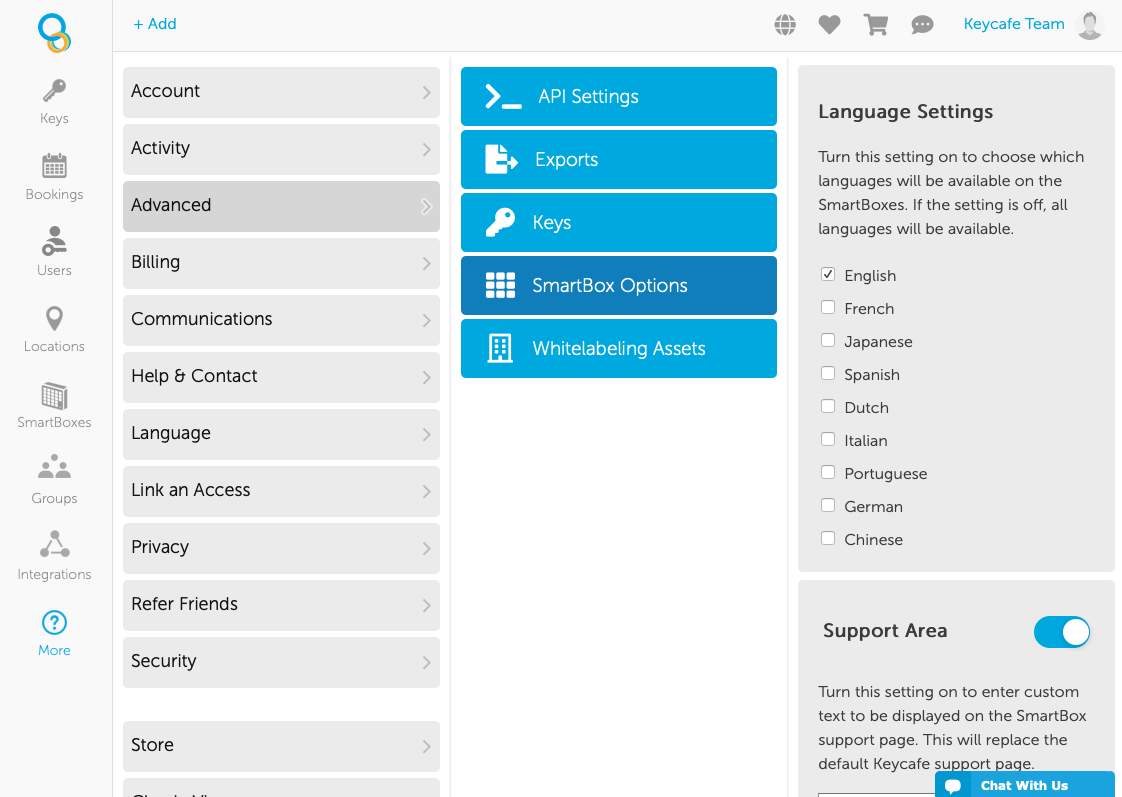Open the shopping cart icon
1122x797 pixels.
(876, 24)
